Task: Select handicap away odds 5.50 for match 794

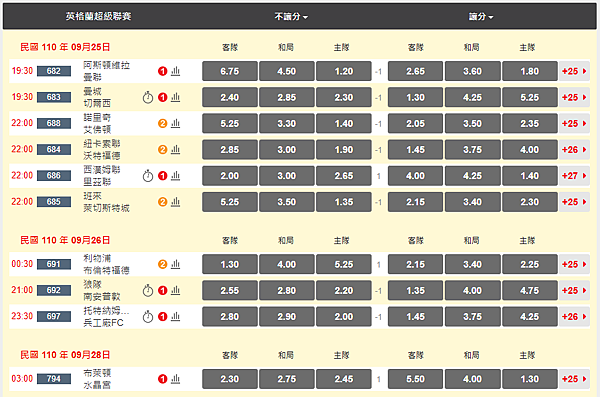Action: coord(415,379)
